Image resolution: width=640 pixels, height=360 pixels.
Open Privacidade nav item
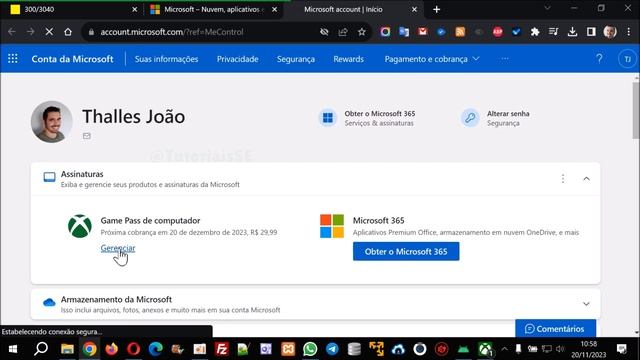tap(238, 59)
